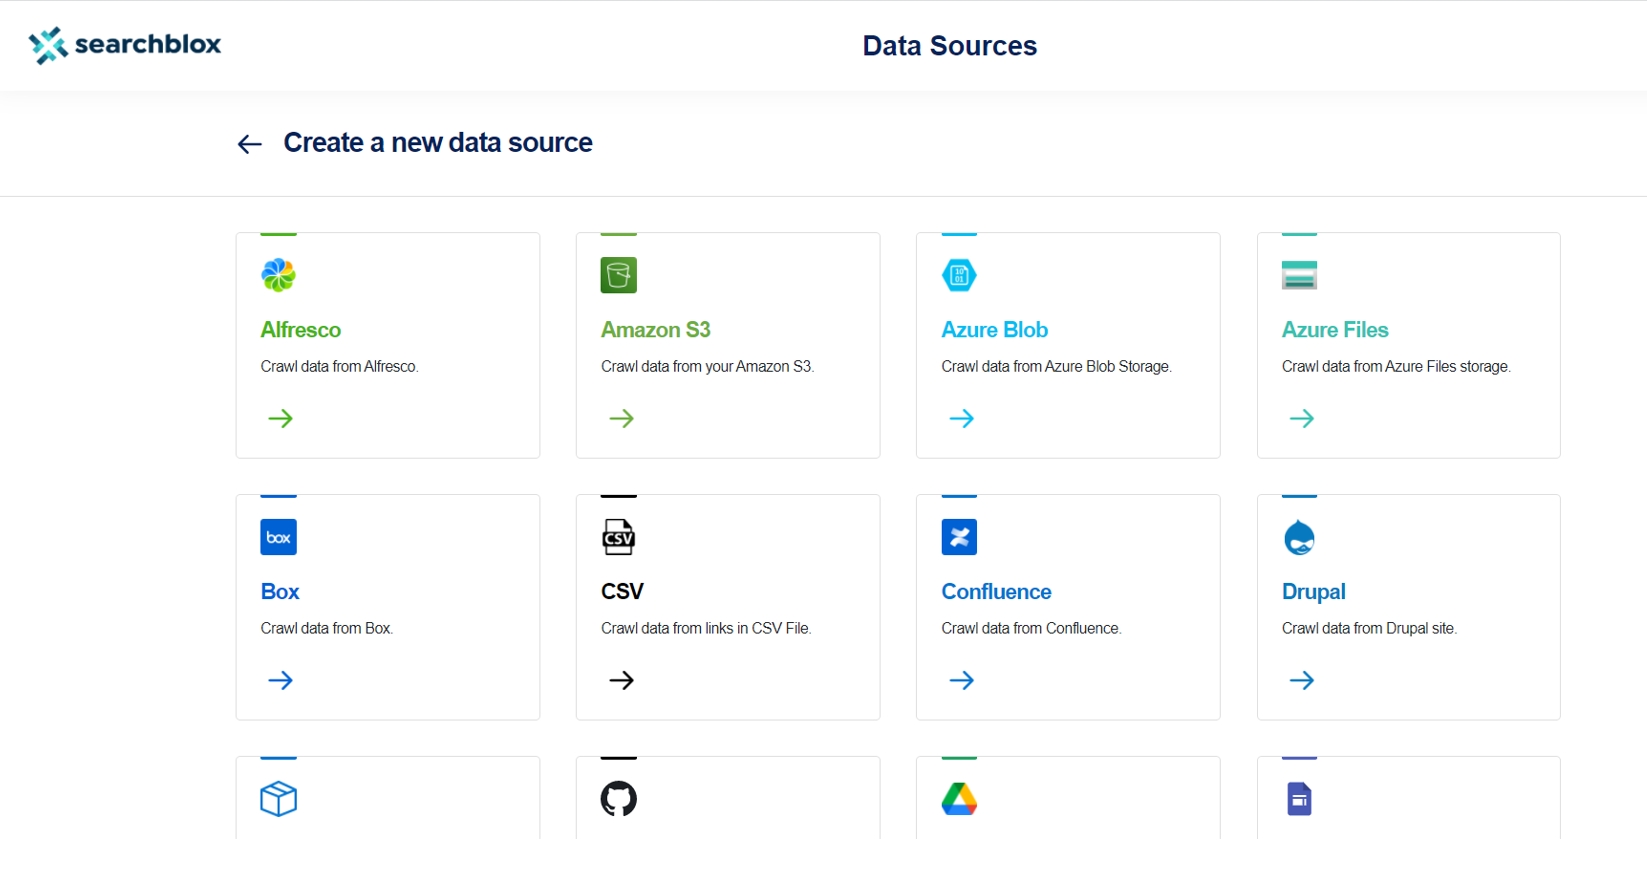Select the Alfresco data source title
The image size is (1647, 883).
300,330
